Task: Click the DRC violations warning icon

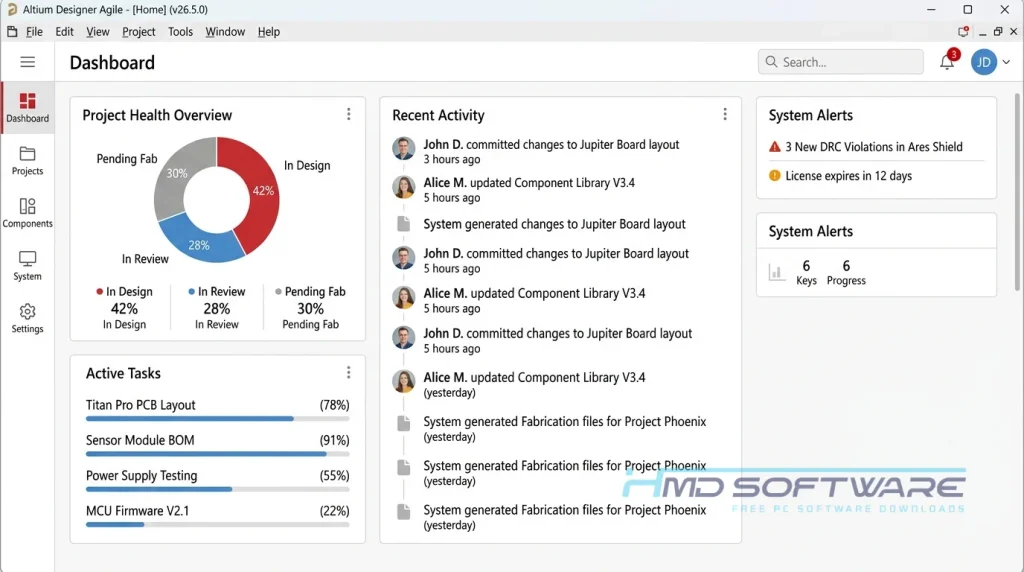Action: click(x=775, y=147)
